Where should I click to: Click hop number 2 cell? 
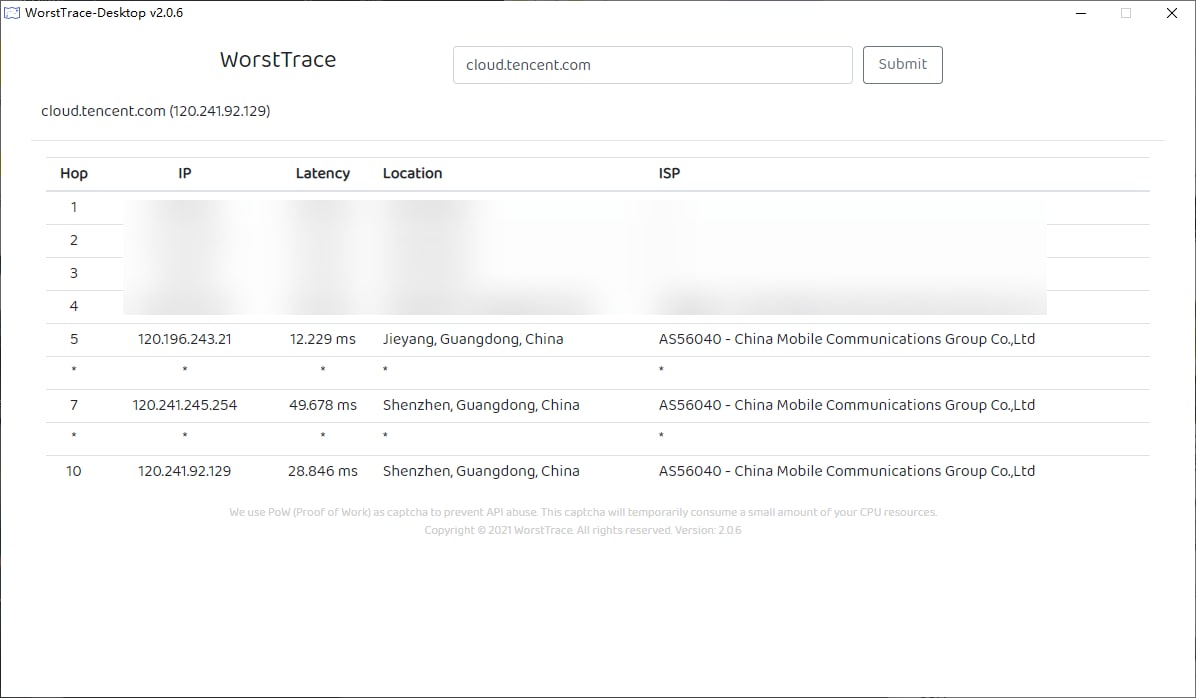74,240
